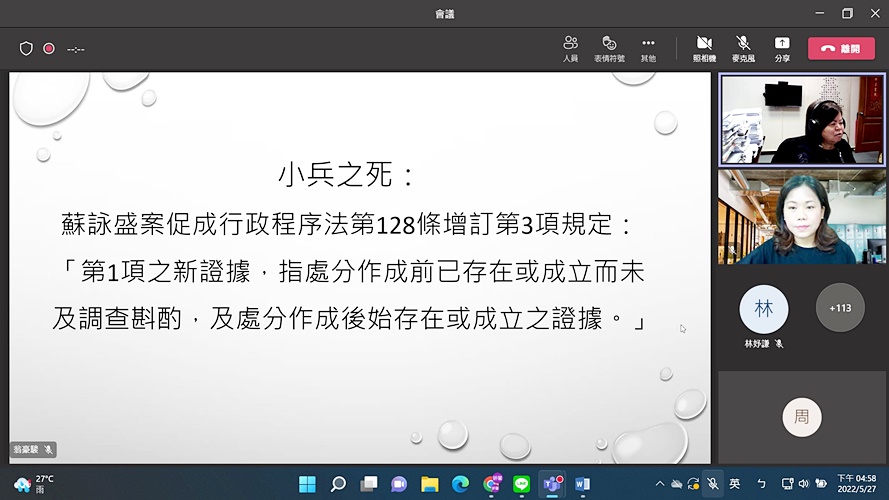Switch the 英 input language indicator
This screenshot has height=500, width=889.
click(x=735, y=484)
